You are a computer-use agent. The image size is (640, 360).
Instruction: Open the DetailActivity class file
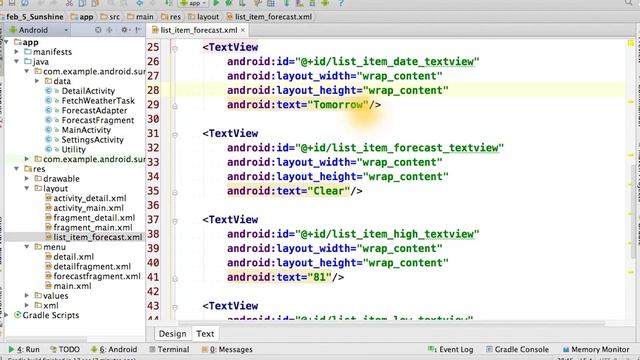[x=88, y=91]
